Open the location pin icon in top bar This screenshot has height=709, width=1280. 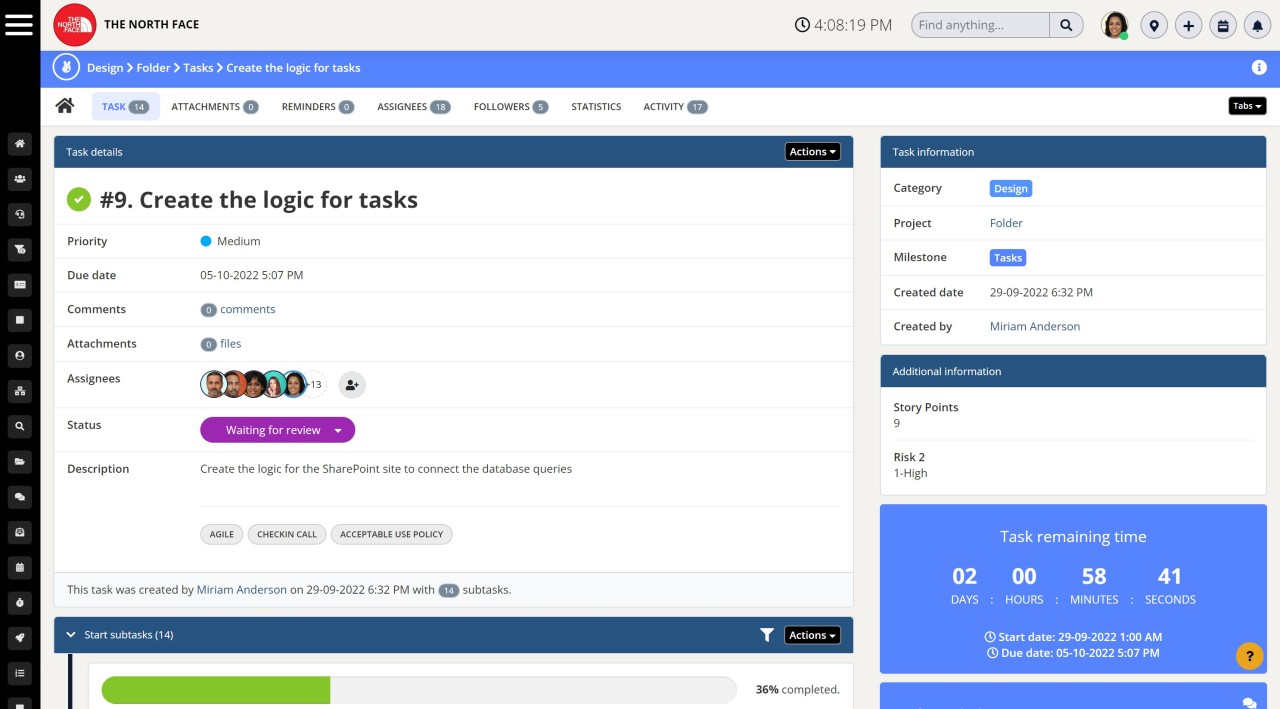coord(1154,24)
